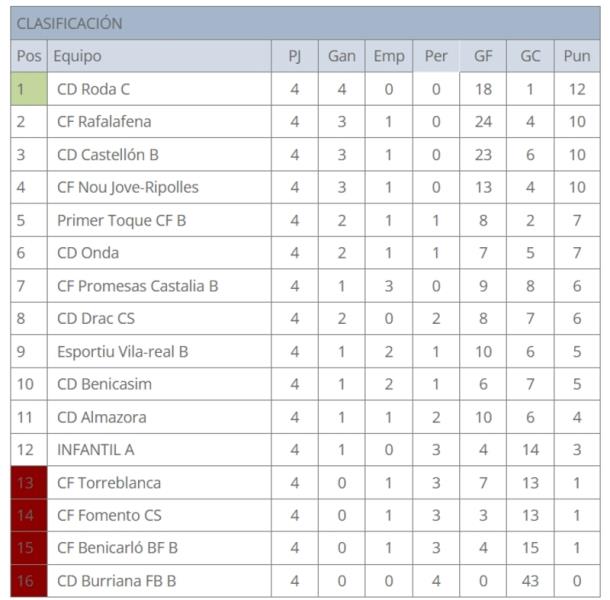Click the PJ column header

click(x=295, y=56)
